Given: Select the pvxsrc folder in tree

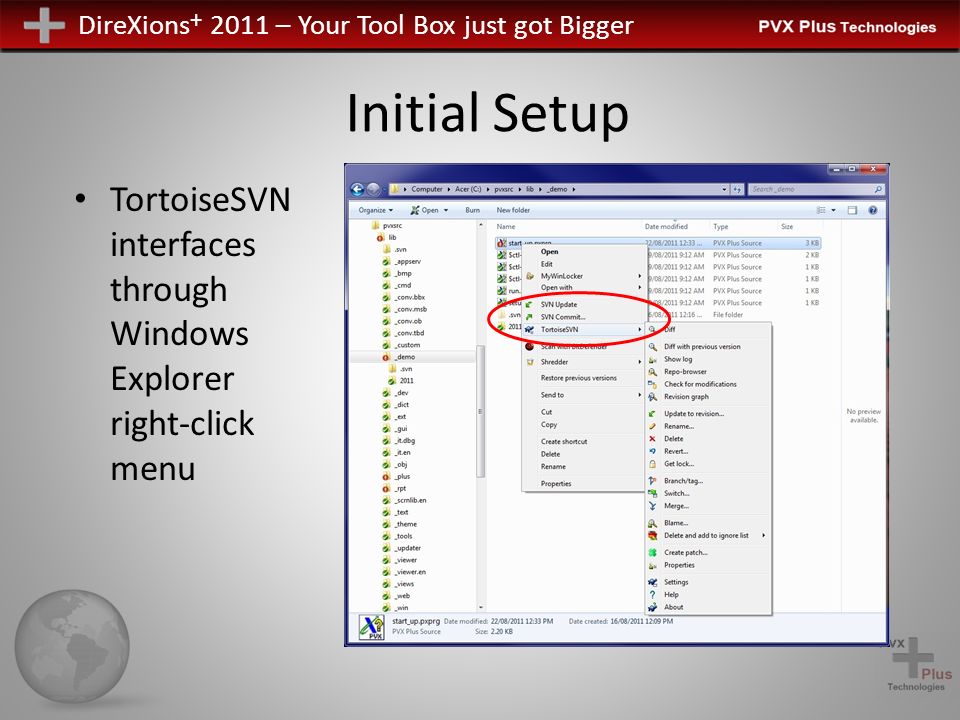Looking at the screenshot, I should tap(392, 225).
